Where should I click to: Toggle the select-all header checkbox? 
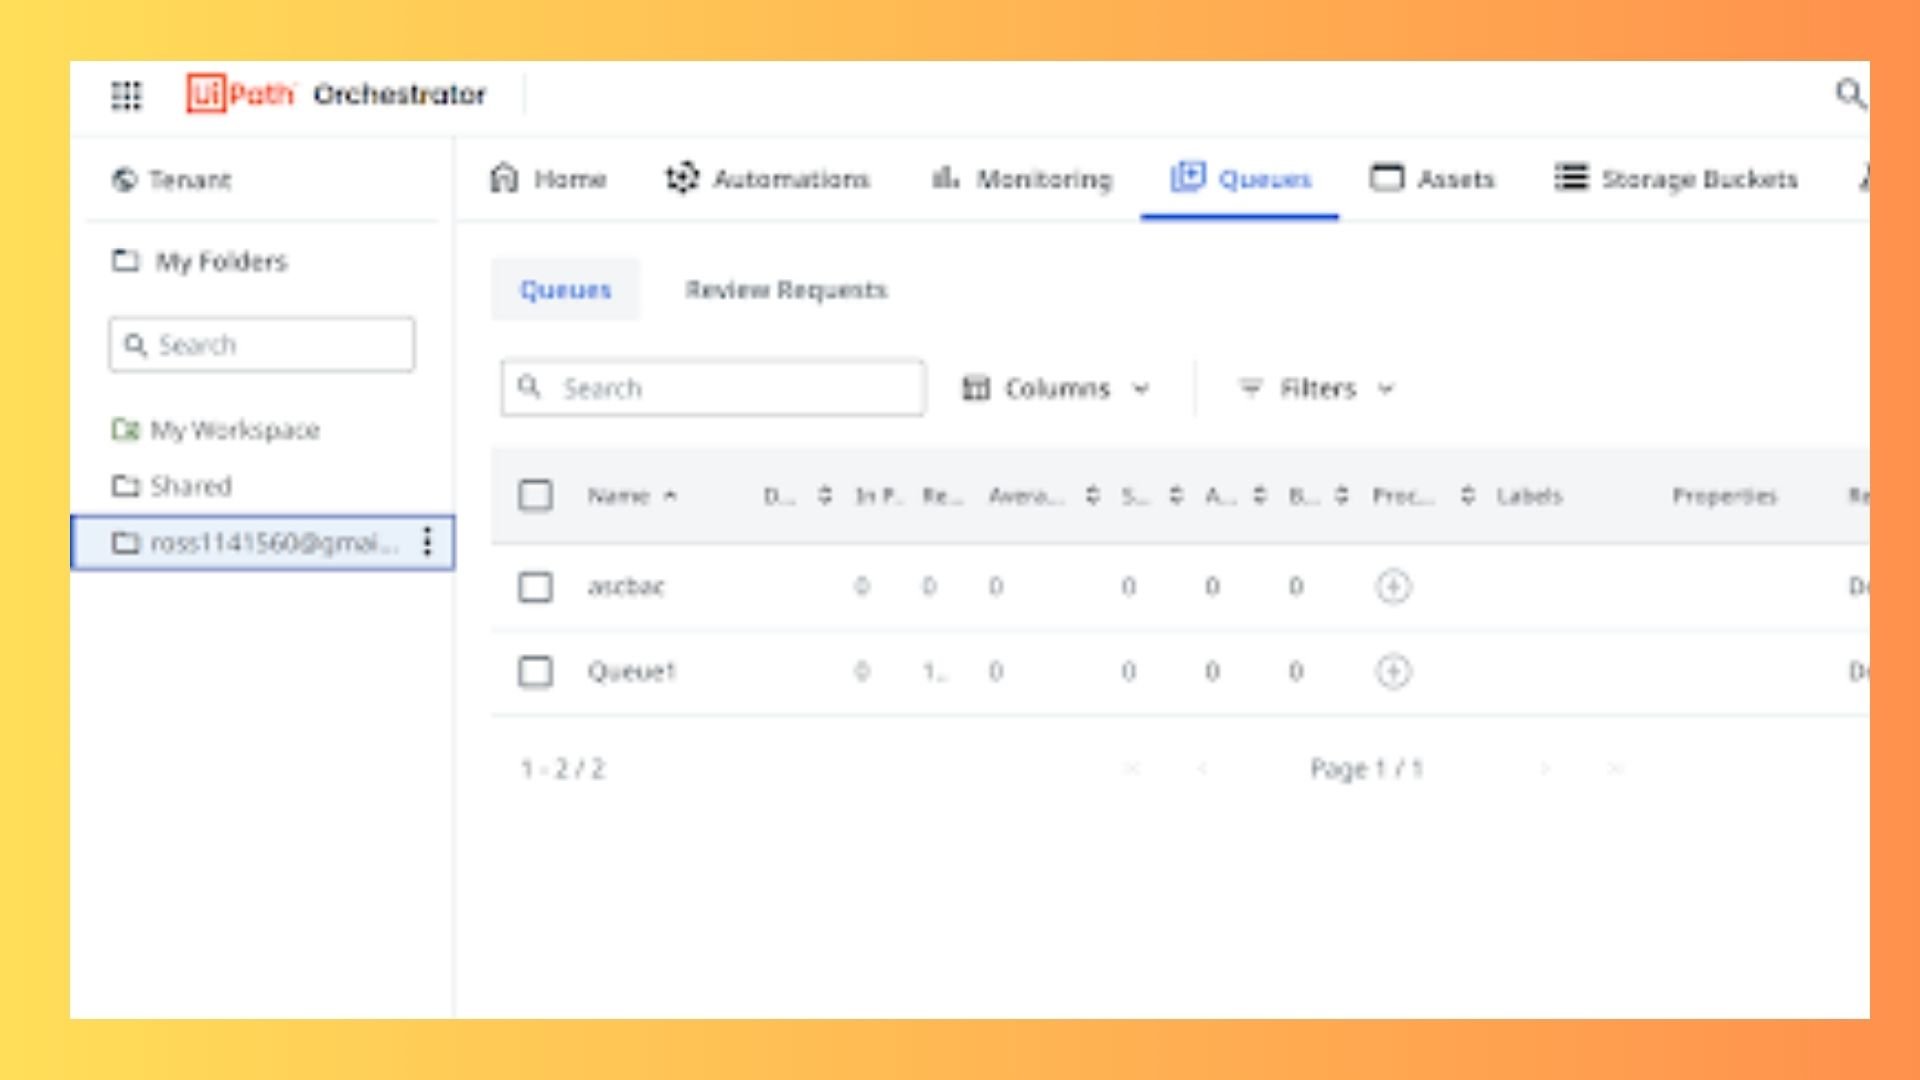pos(535,497)
